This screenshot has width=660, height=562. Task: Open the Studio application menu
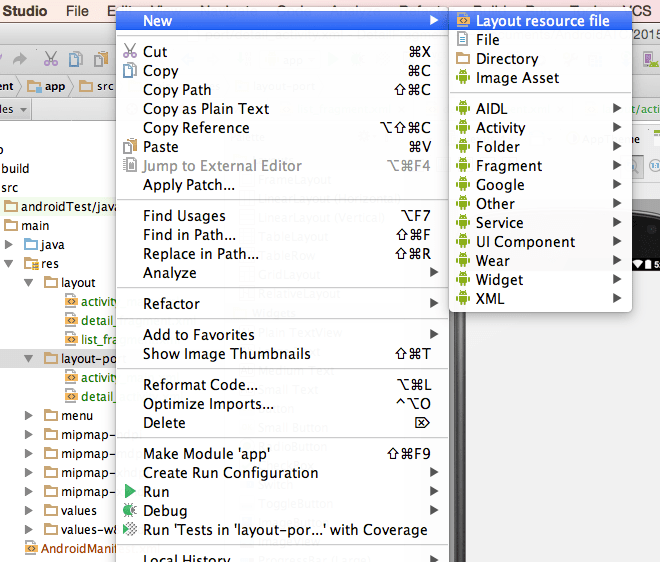coord(24,11)
